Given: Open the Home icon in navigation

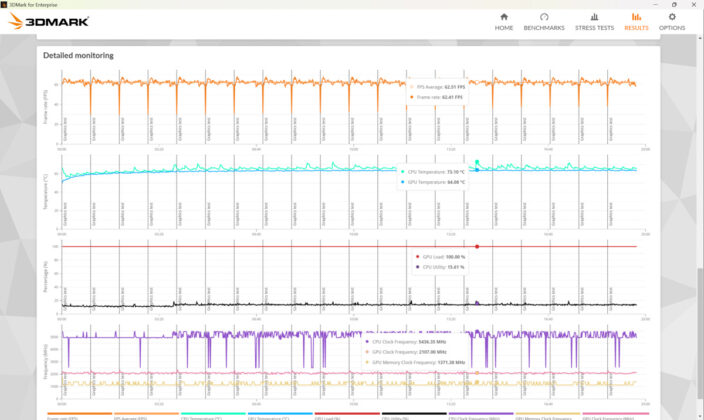Looking at the screenshot, I should [504, 17].
